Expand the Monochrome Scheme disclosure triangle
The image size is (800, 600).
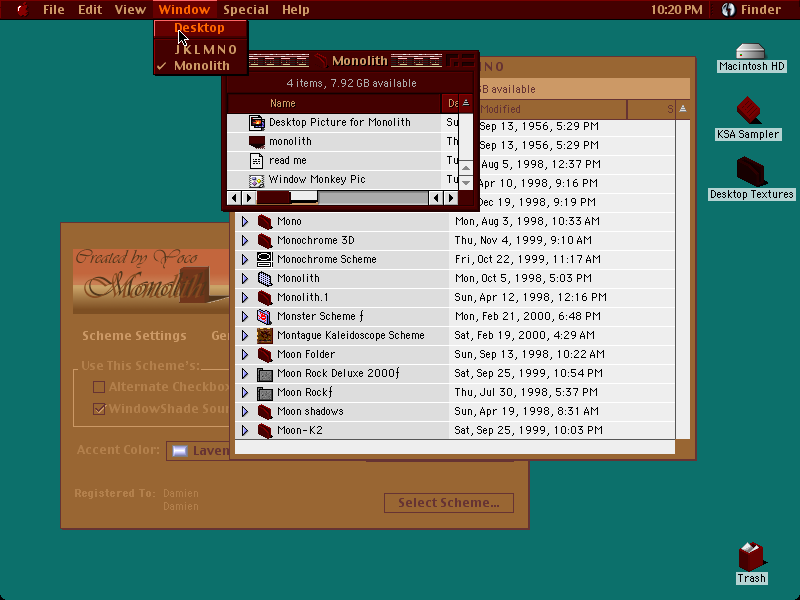[245, 259]
